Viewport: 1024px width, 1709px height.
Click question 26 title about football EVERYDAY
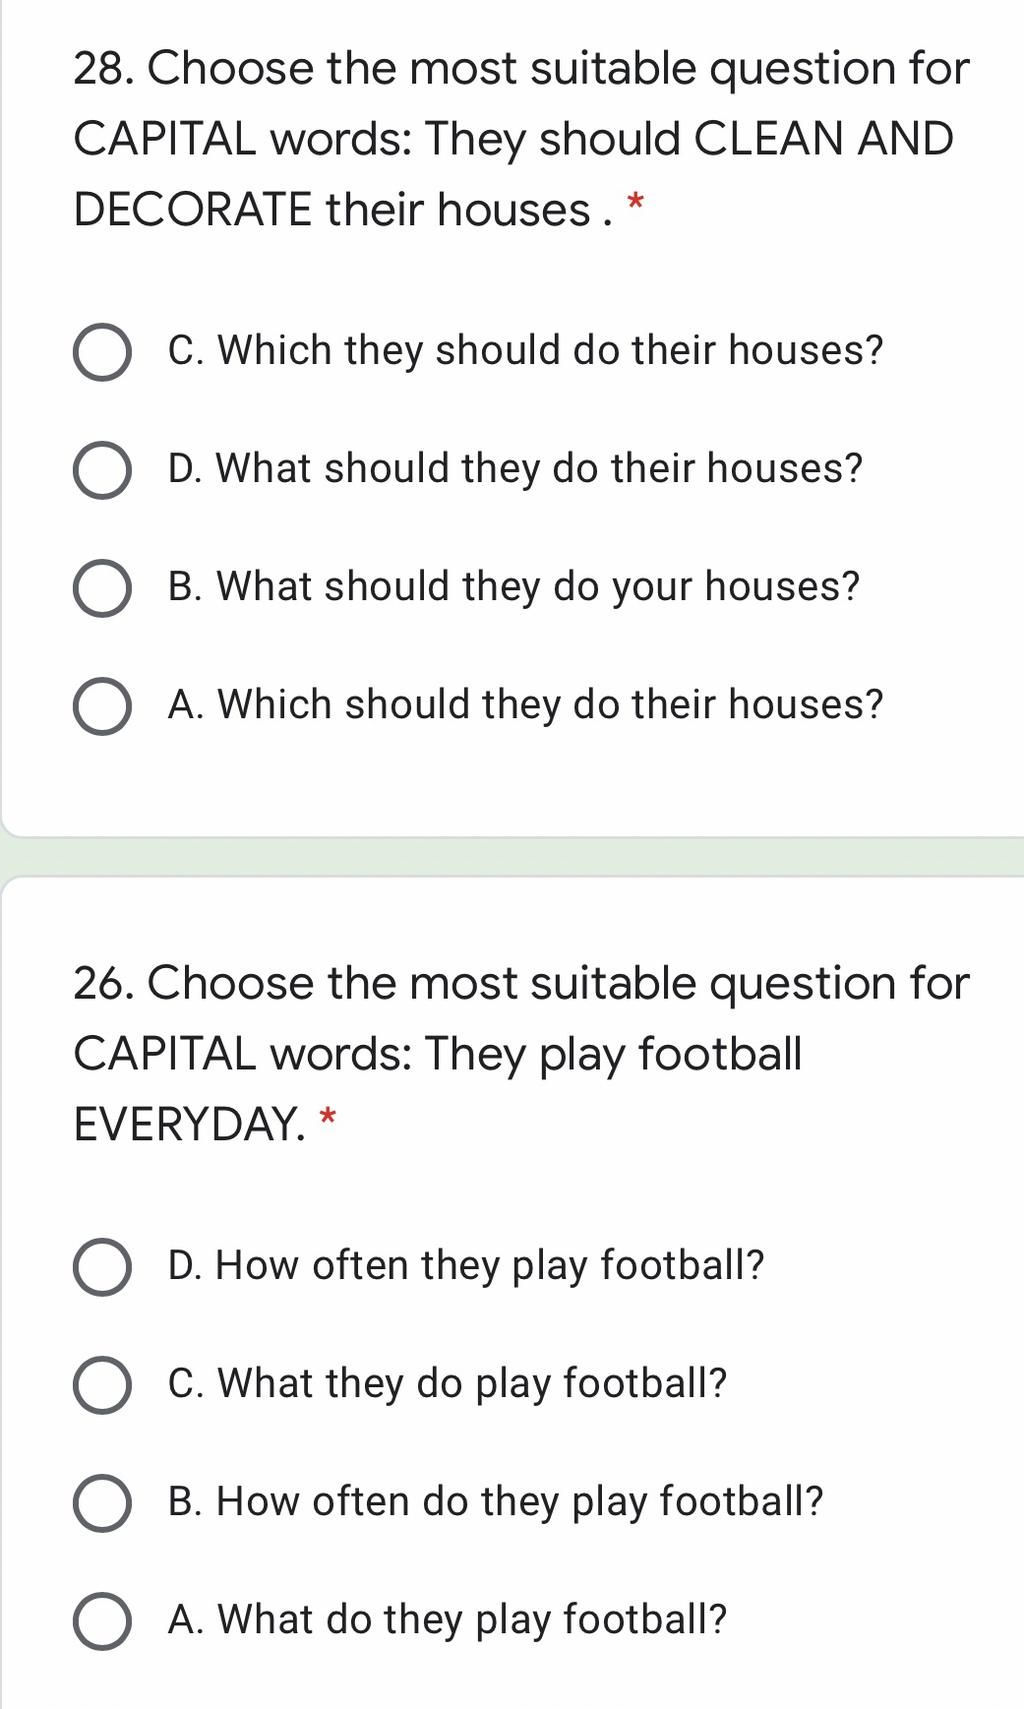[x=521, y=1054]
